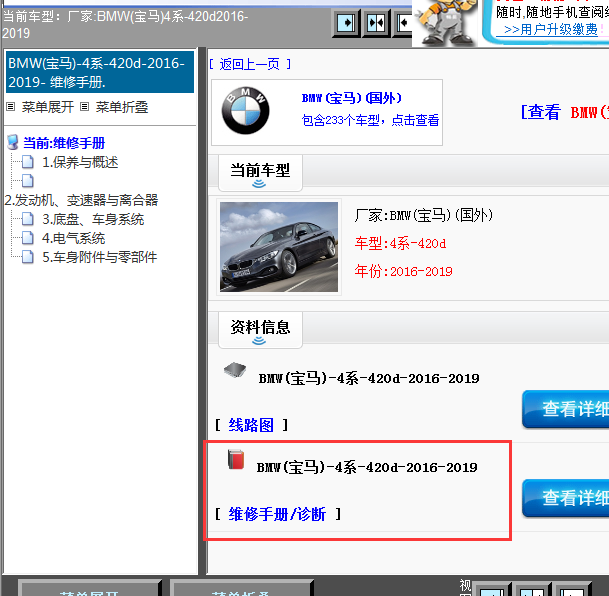Click page icon beside 5.车身附件与零部件
This screenshot has height=596, width=609.
tap(28, 257)
